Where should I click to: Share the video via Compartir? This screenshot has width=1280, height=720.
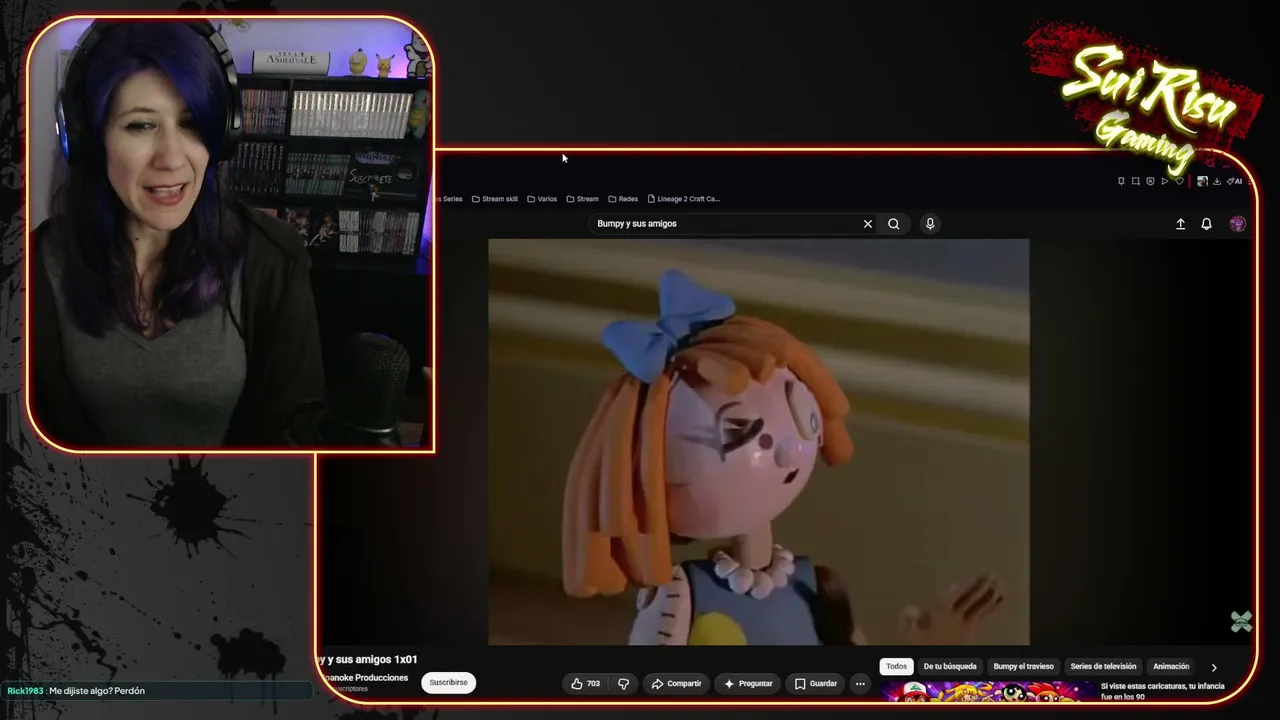676,684
